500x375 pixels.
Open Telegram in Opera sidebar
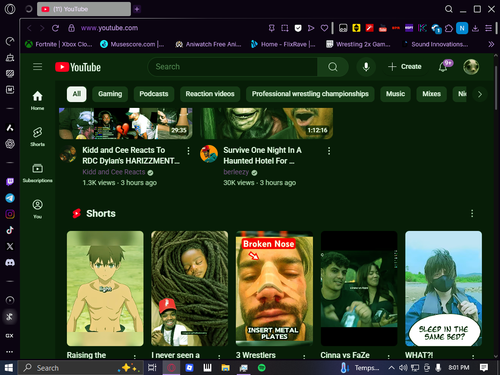10,198
